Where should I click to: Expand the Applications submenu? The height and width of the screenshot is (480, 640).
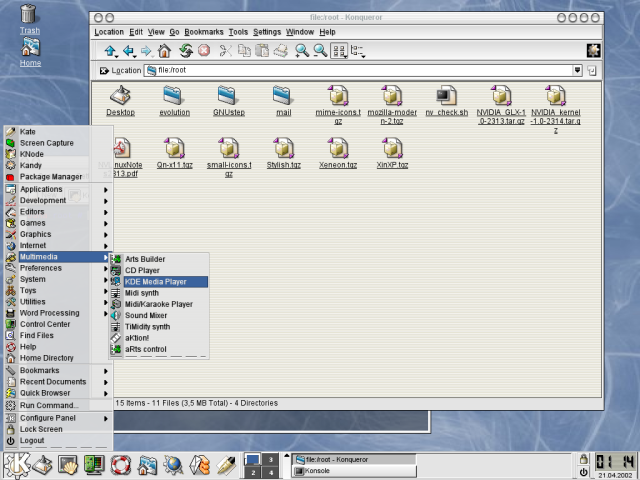tap(58, 189)
